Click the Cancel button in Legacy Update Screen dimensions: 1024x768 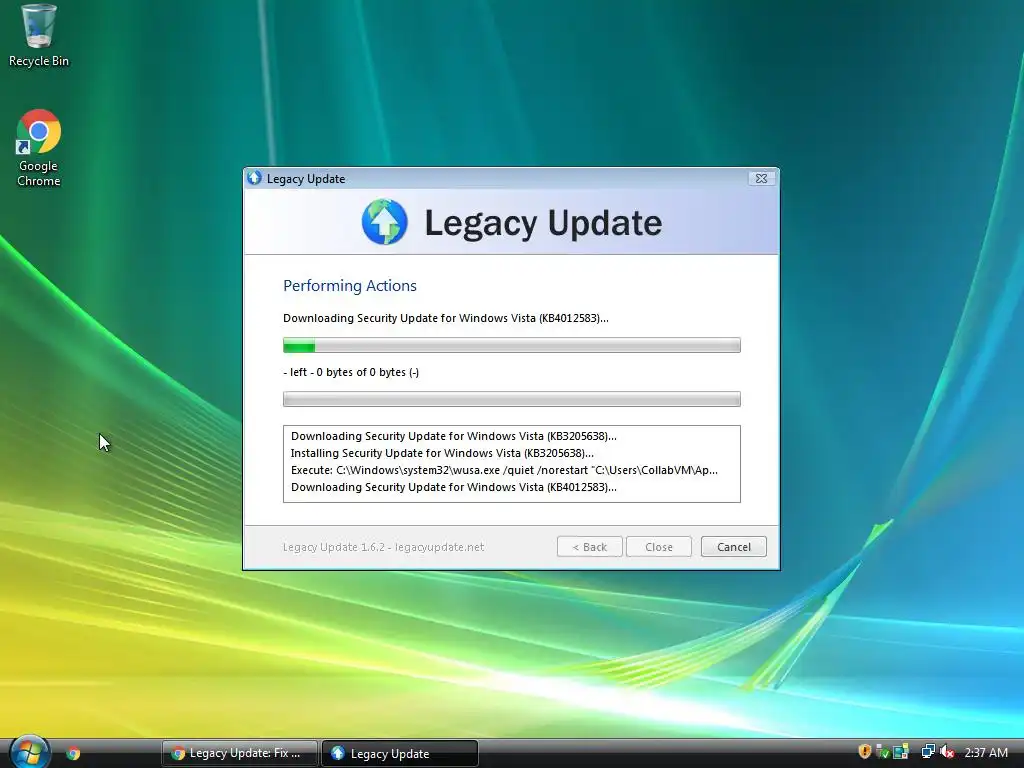tap(733, 547)
